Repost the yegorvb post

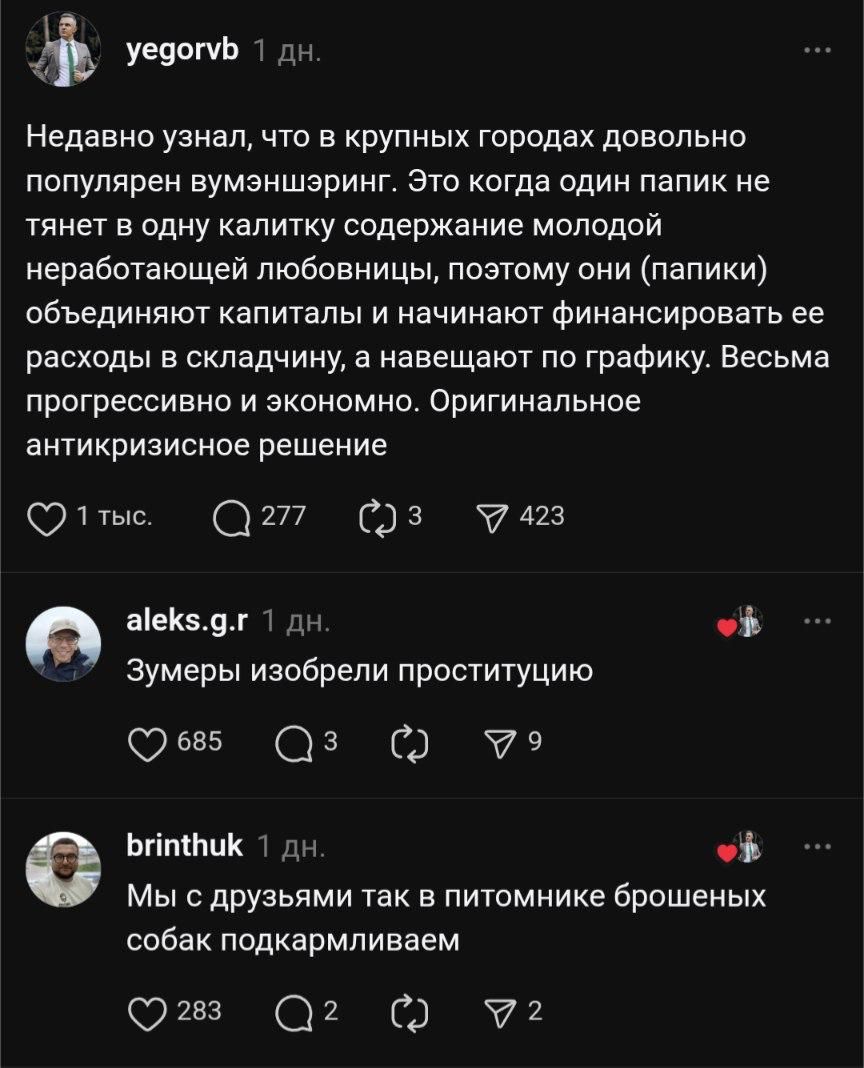pyautogui.click(x=377, y=517)
